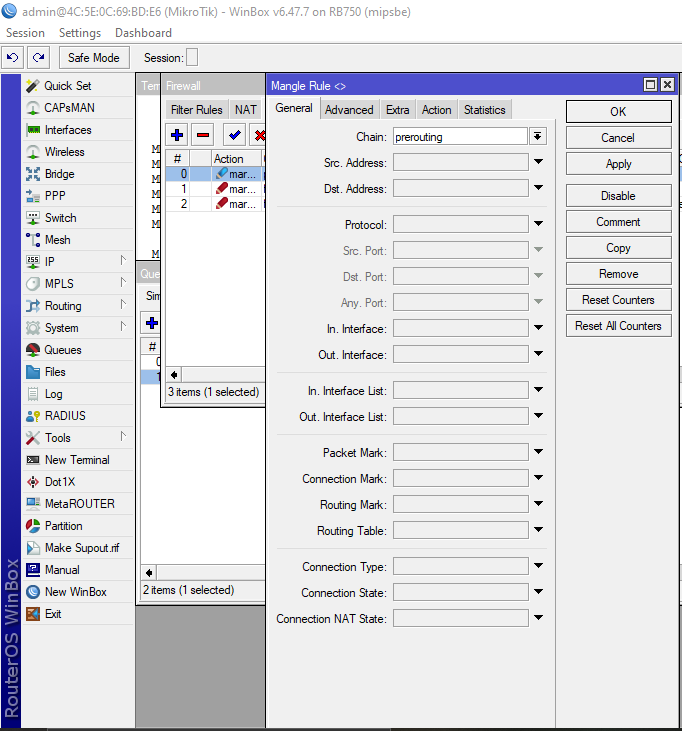Expand the Packet Mark field
The height and width of the screenshot is (731, 682).
click(538, 452)
